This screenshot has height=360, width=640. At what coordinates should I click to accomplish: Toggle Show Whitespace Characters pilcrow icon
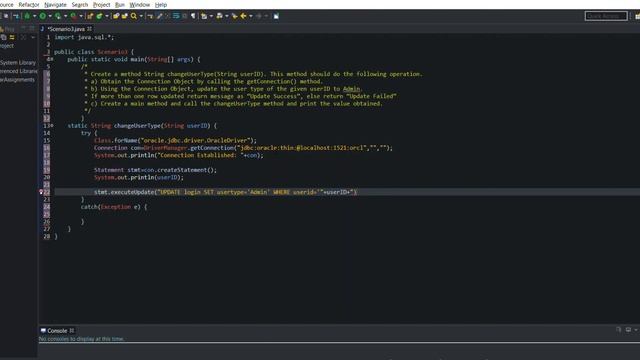click(193, 16)
